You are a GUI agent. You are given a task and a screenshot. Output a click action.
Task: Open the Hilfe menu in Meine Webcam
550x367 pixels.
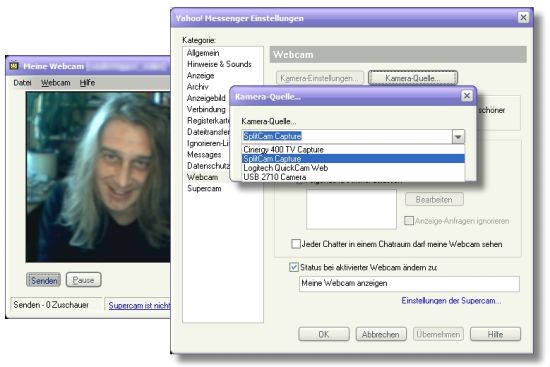(87, 83)
